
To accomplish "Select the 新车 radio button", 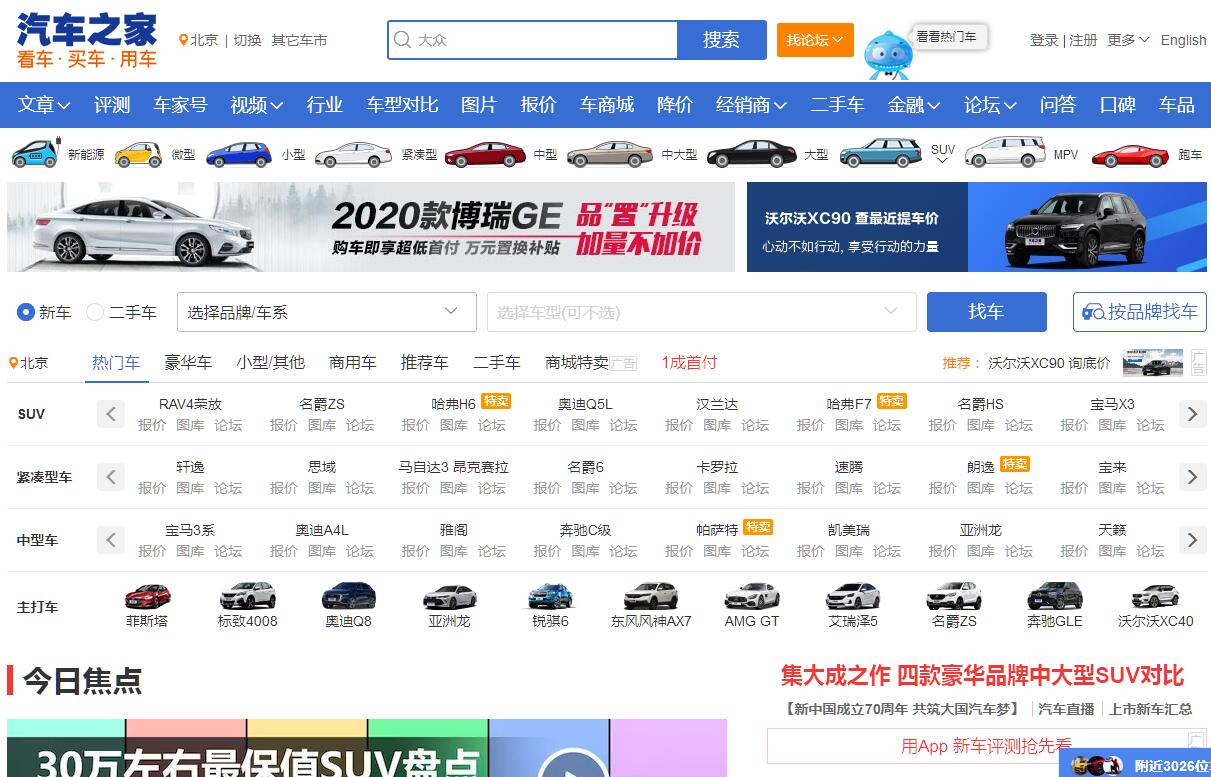I will point(26,312).
